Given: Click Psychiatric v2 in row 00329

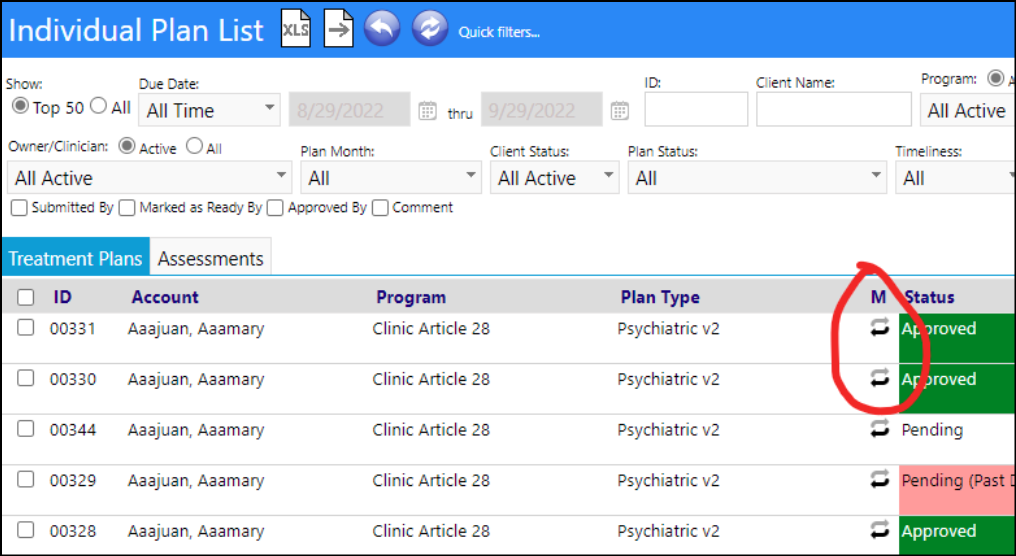Looking at the screenshot, I should click(x=668, y=480).
